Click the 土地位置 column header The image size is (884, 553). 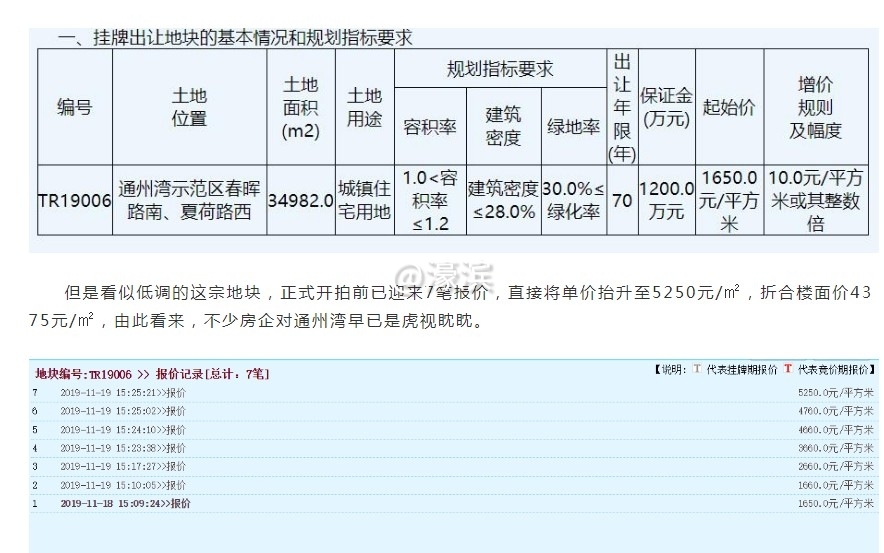click(189, 107)
